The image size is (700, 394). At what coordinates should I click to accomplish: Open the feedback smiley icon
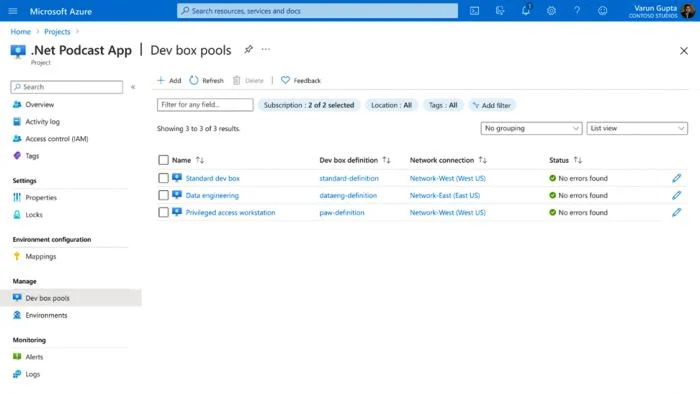pos(603,11)
